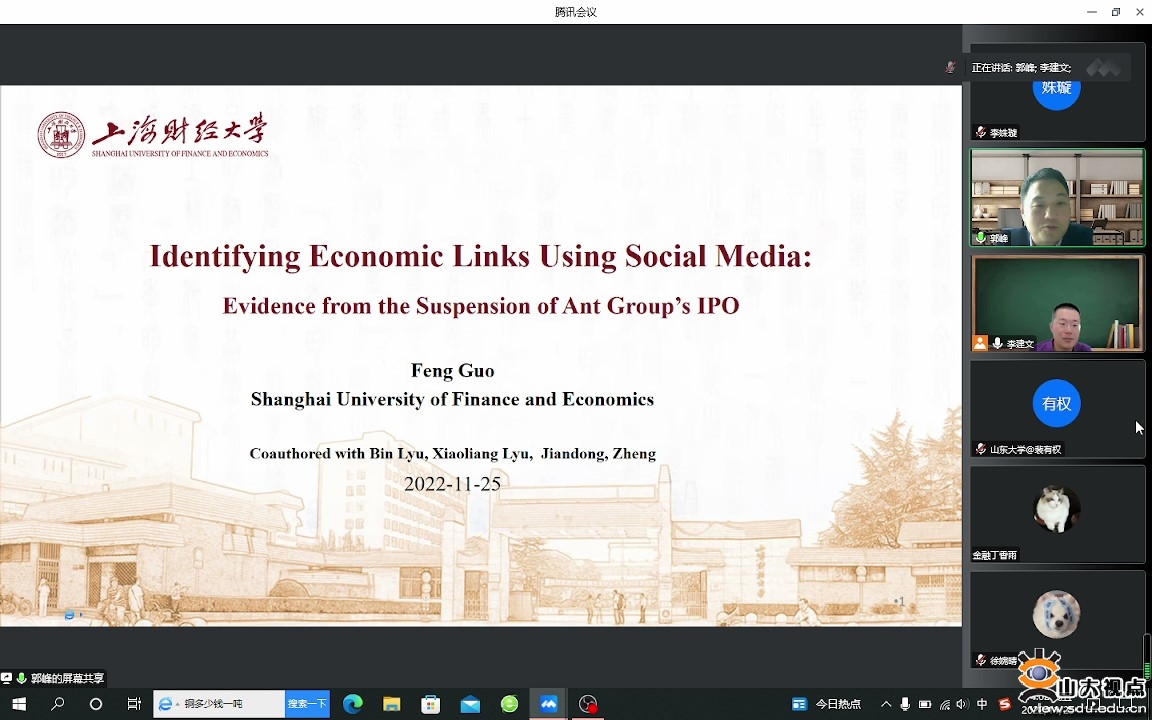Screen dimensions: 1152x720
Task: Click the microphone icon next to 李建文
Action: 997,343
